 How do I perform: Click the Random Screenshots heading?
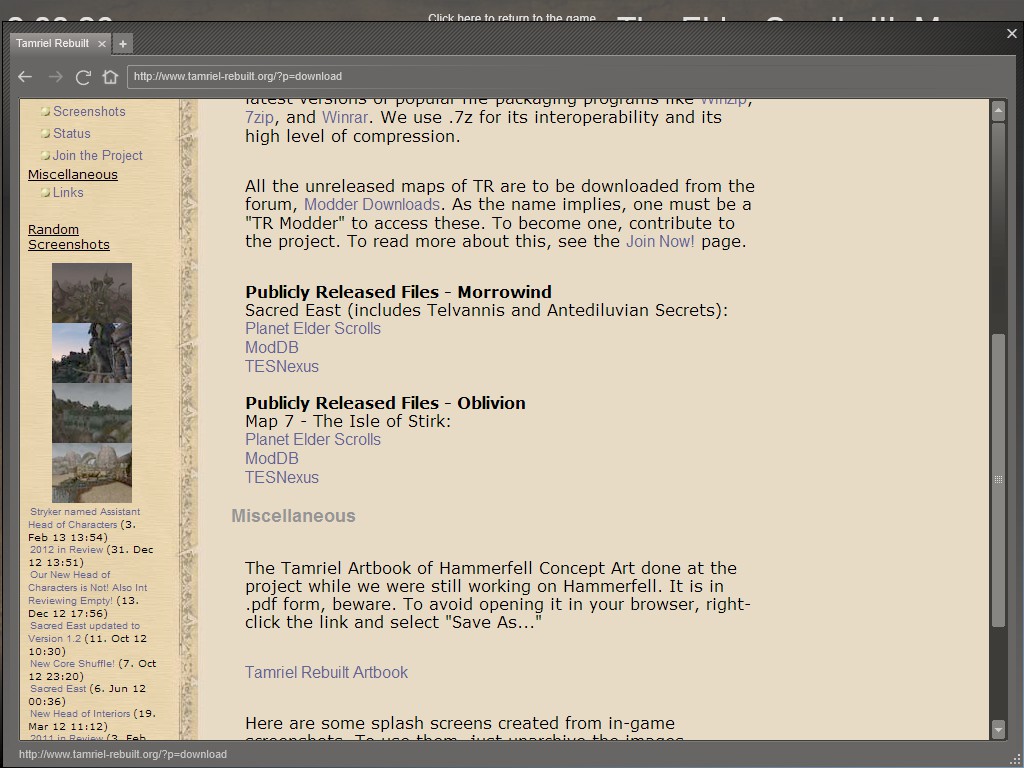(x=69, y=237)
